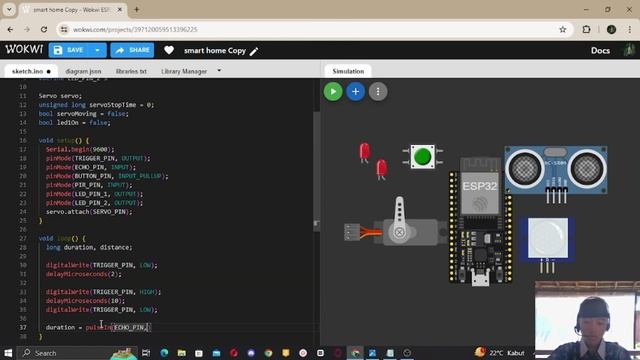Screen dimensions: 640x360
Task: Expand the file tabs dropdown arrow
Action: click(219, 71)
